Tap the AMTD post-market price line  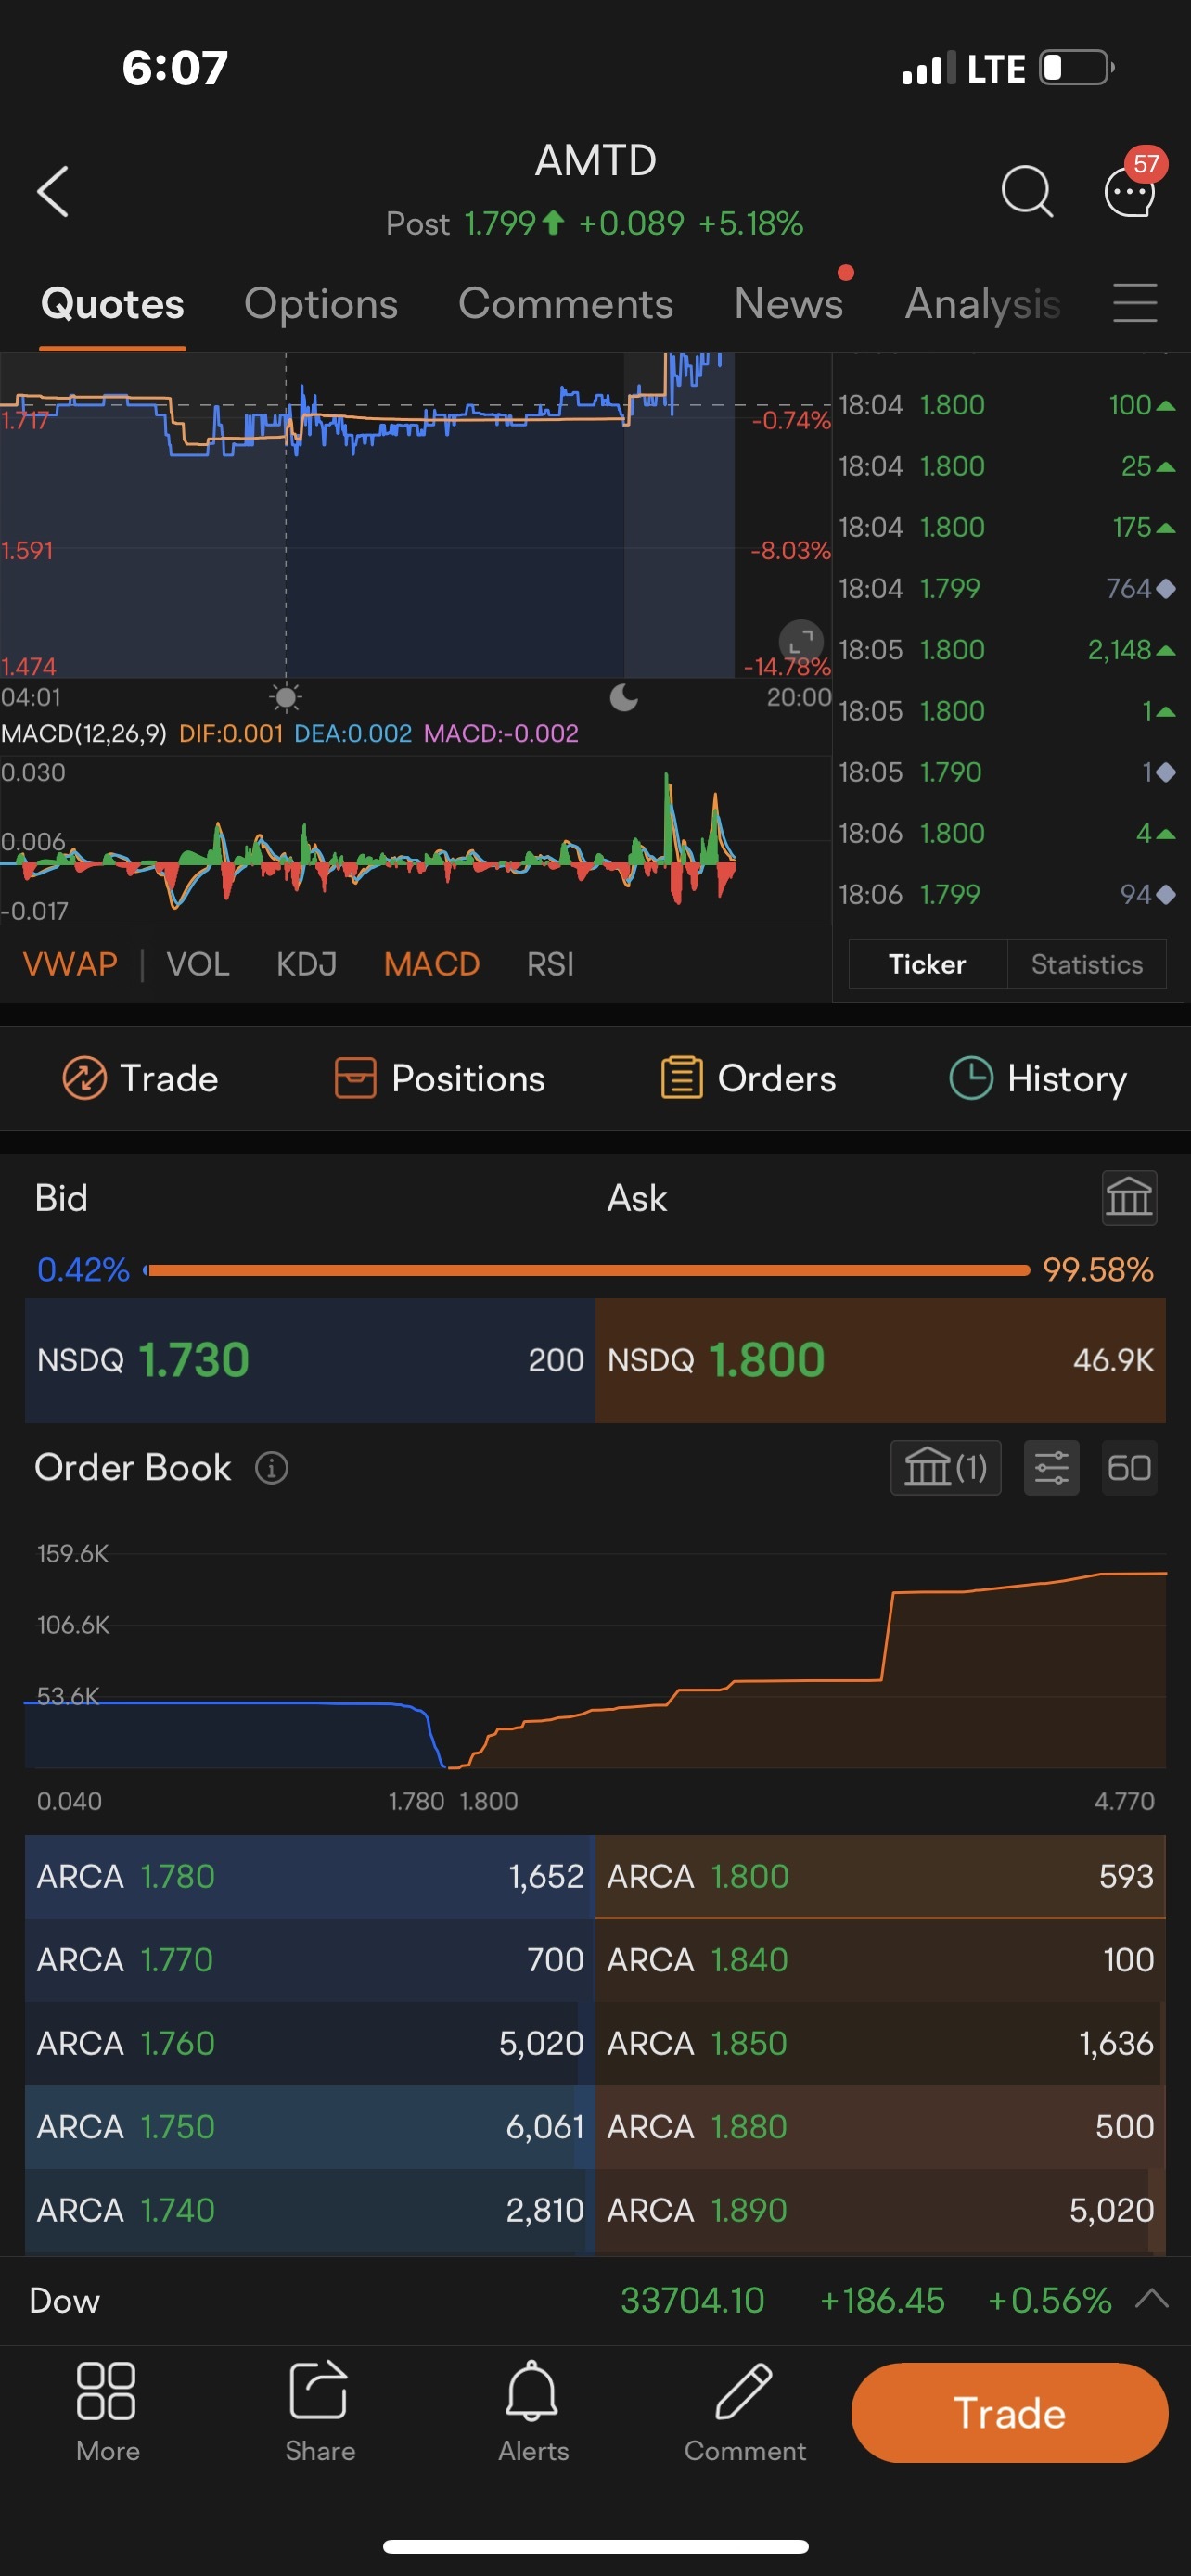click(x=595, y=223)
